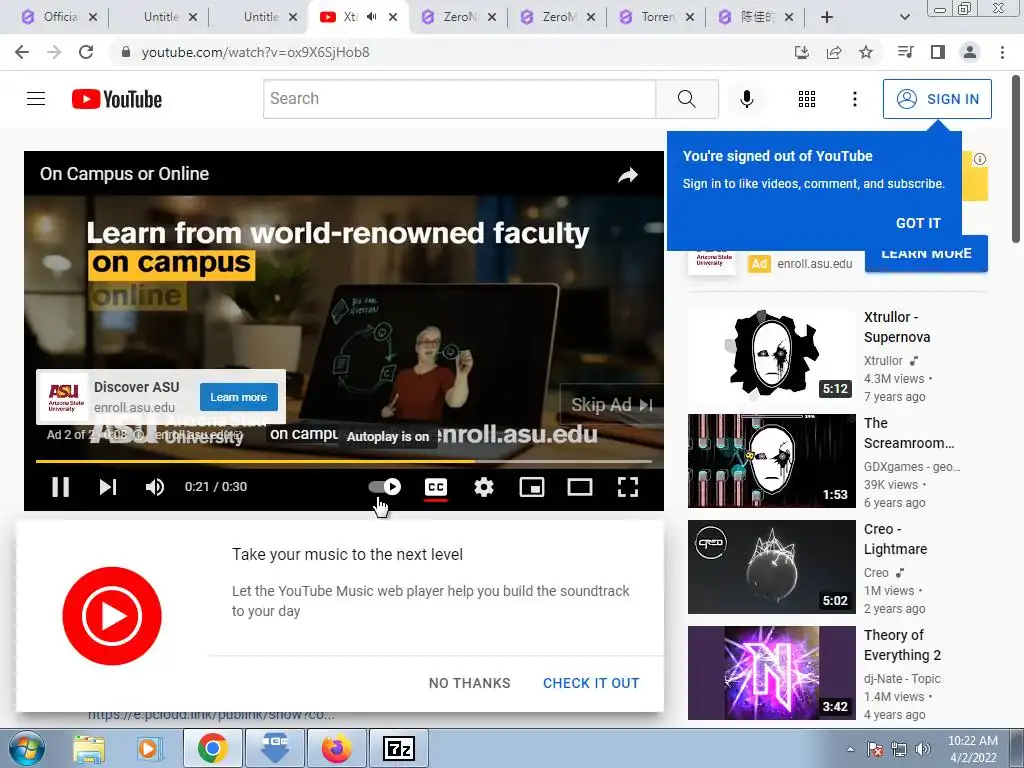Click NO THANKS on music promo
1024x768 pixels.
[x=470, y=683]
